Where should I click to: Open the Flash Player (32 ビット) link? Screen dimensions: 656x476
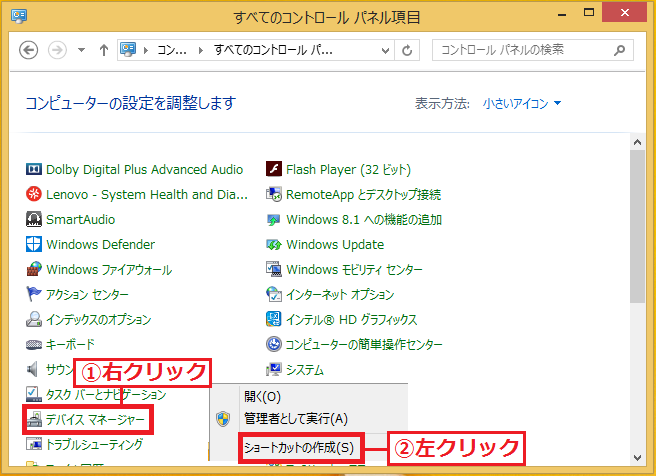click(x=348, y=169)
